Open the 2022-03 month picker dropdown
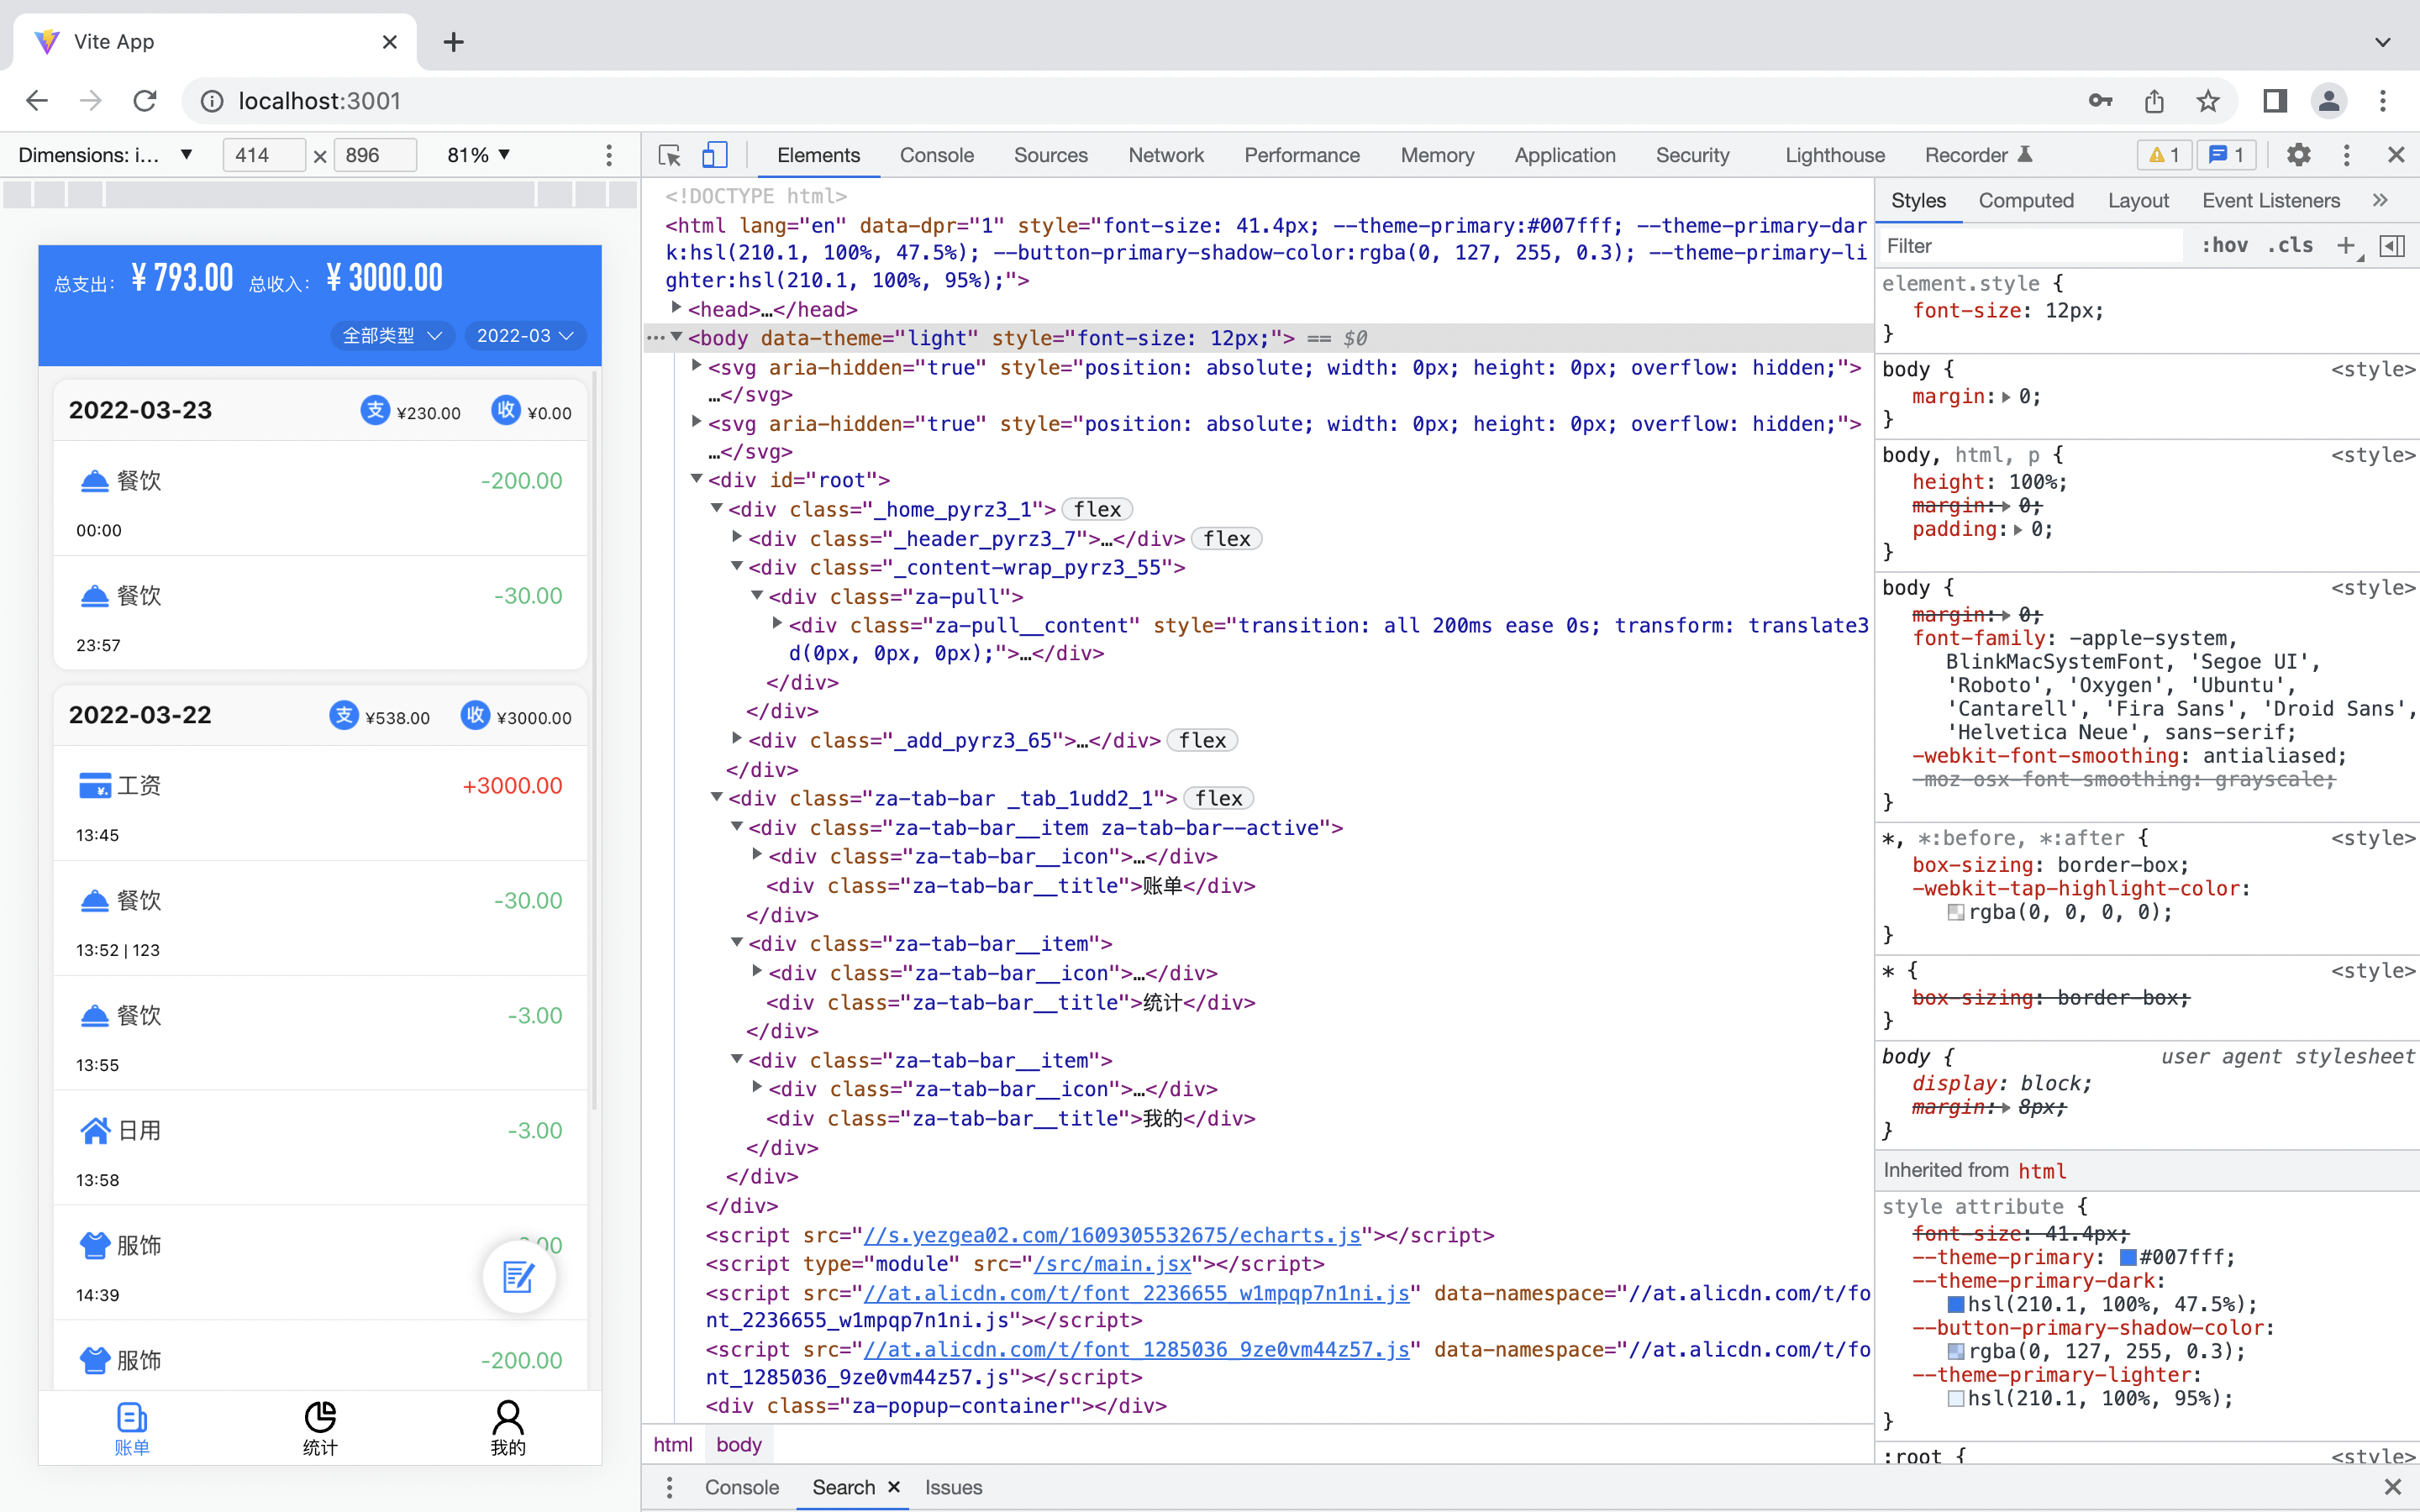2420x1512 pixels. click(x=525, y=336)
